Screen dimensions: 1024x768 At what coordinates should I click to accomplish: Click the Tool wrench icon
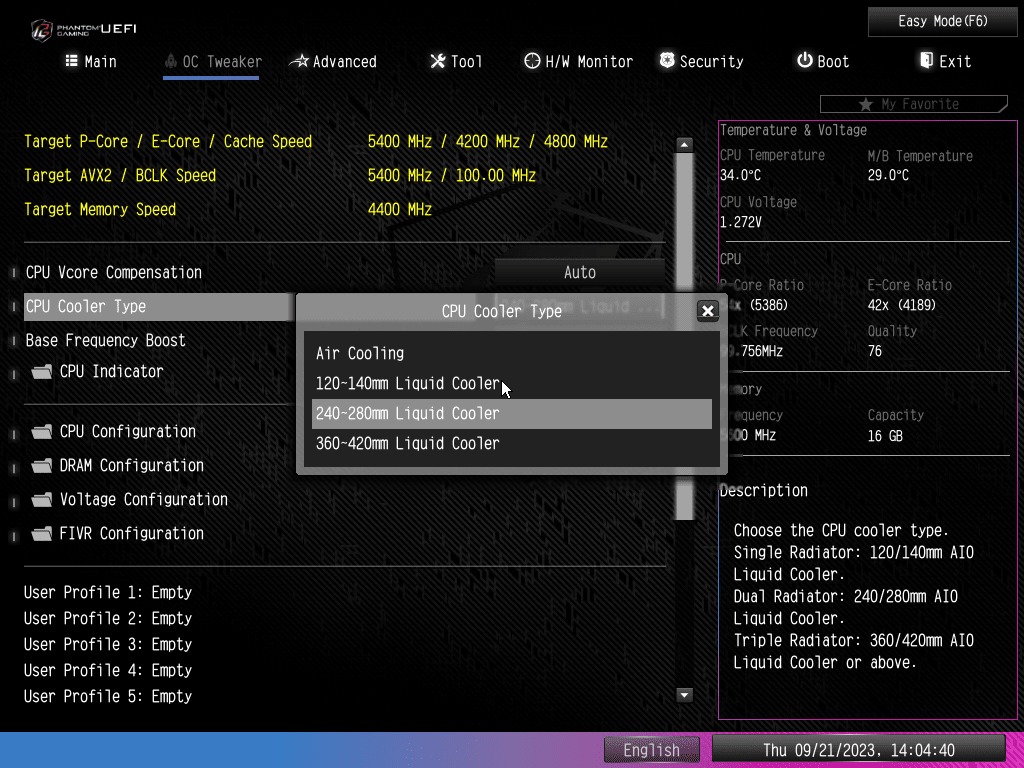pyautogui.click(x=438, y=61)
